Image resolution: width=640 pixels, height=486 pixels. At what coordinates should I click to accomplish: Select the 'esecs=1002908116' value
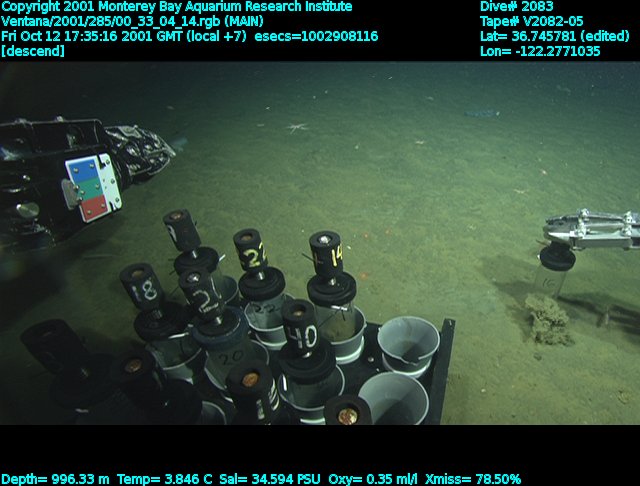[316, 36]
